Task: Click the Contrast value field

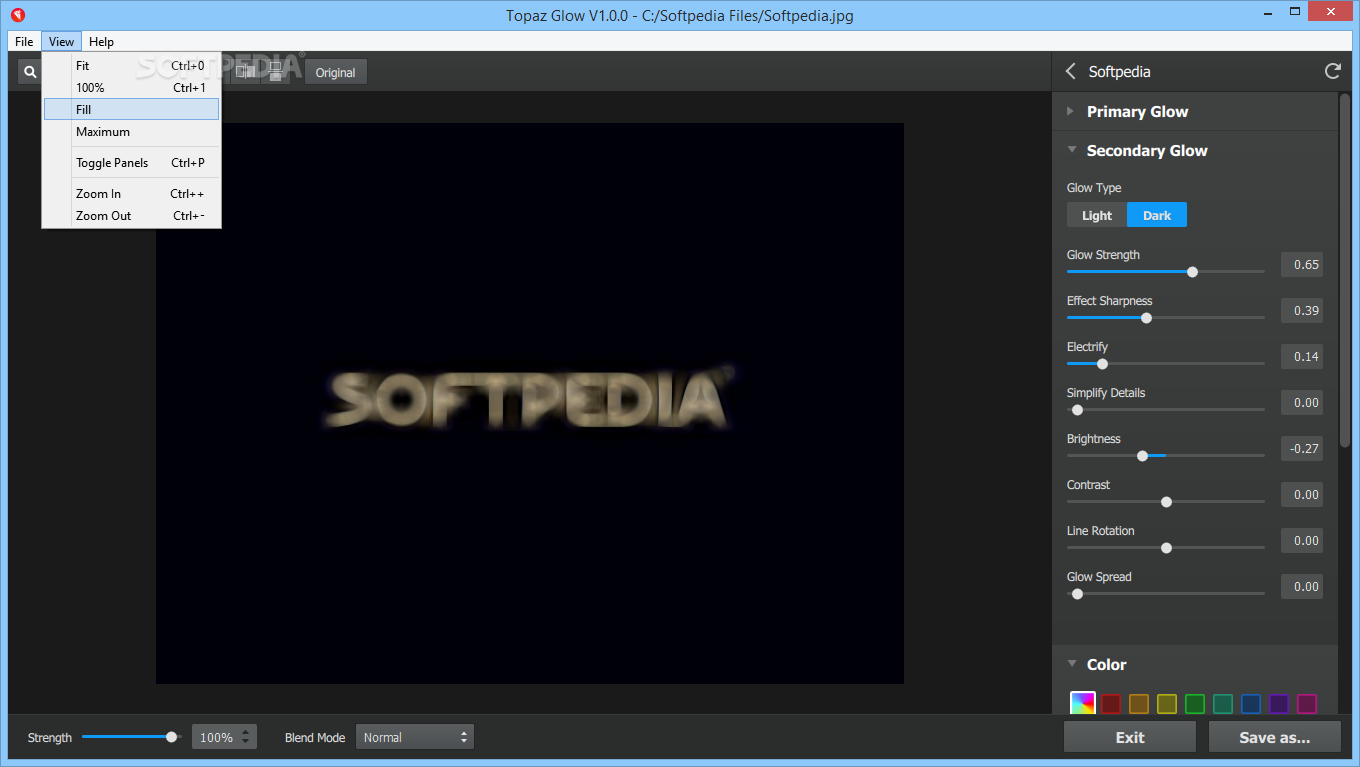Action: click(x=1302, y=495)
